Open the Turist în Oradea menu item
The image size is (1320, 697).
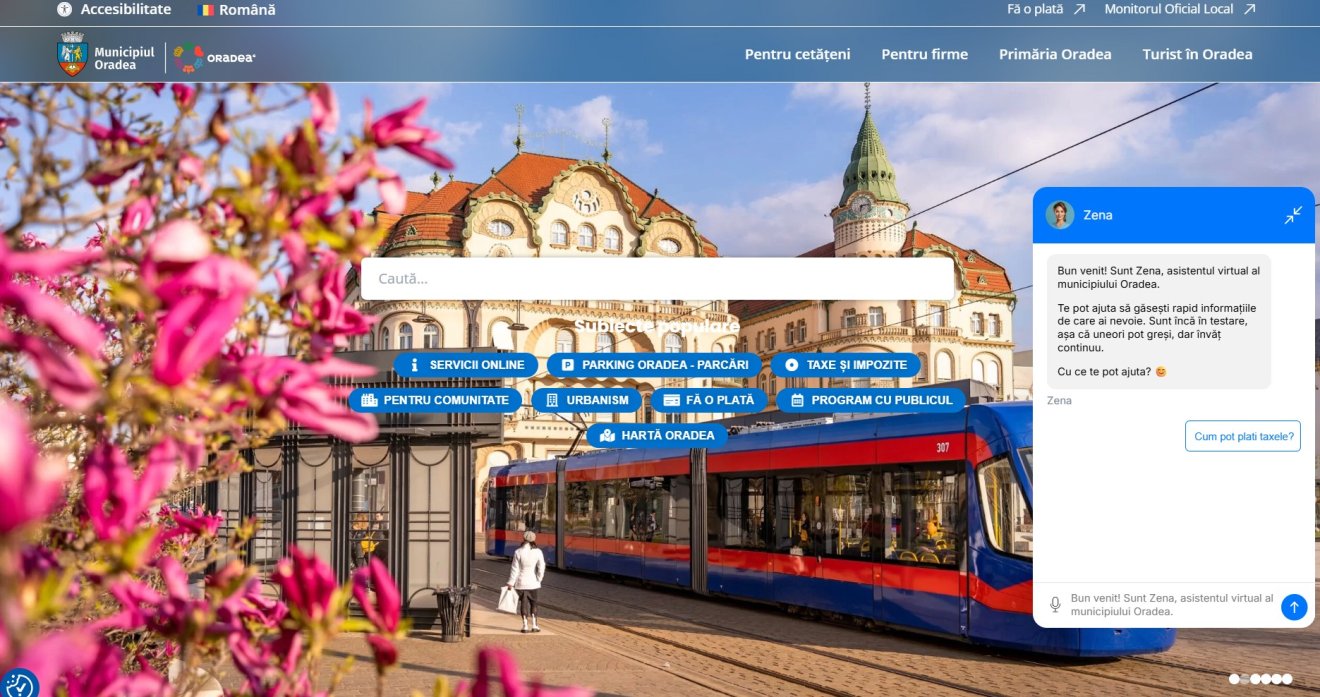pyautogui.click(x=1197, y=54)
